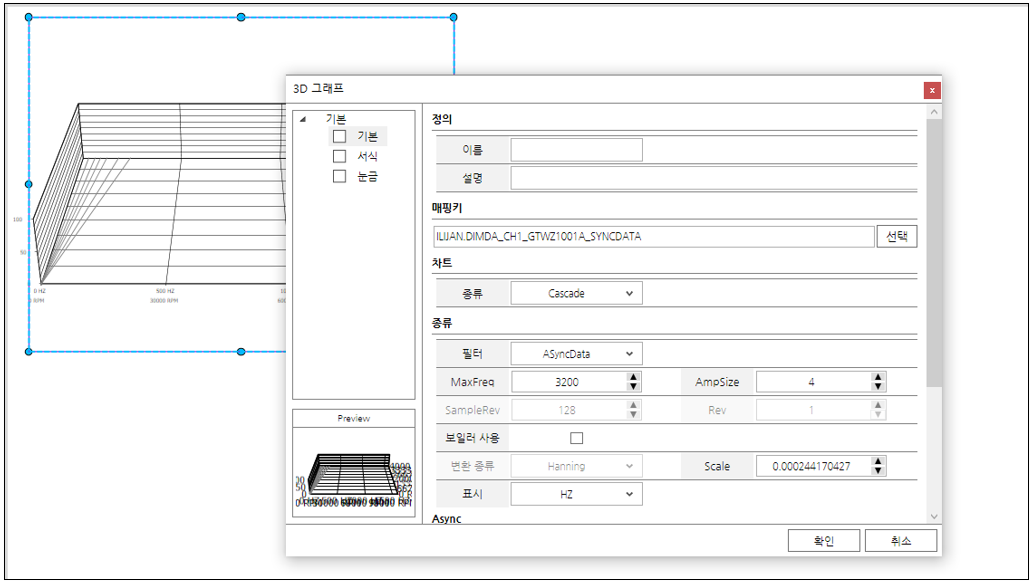Open the 표시 HZ dropdown
Image resolution: width=1034 pixels, height=584 pixels.
coord(576,494)
